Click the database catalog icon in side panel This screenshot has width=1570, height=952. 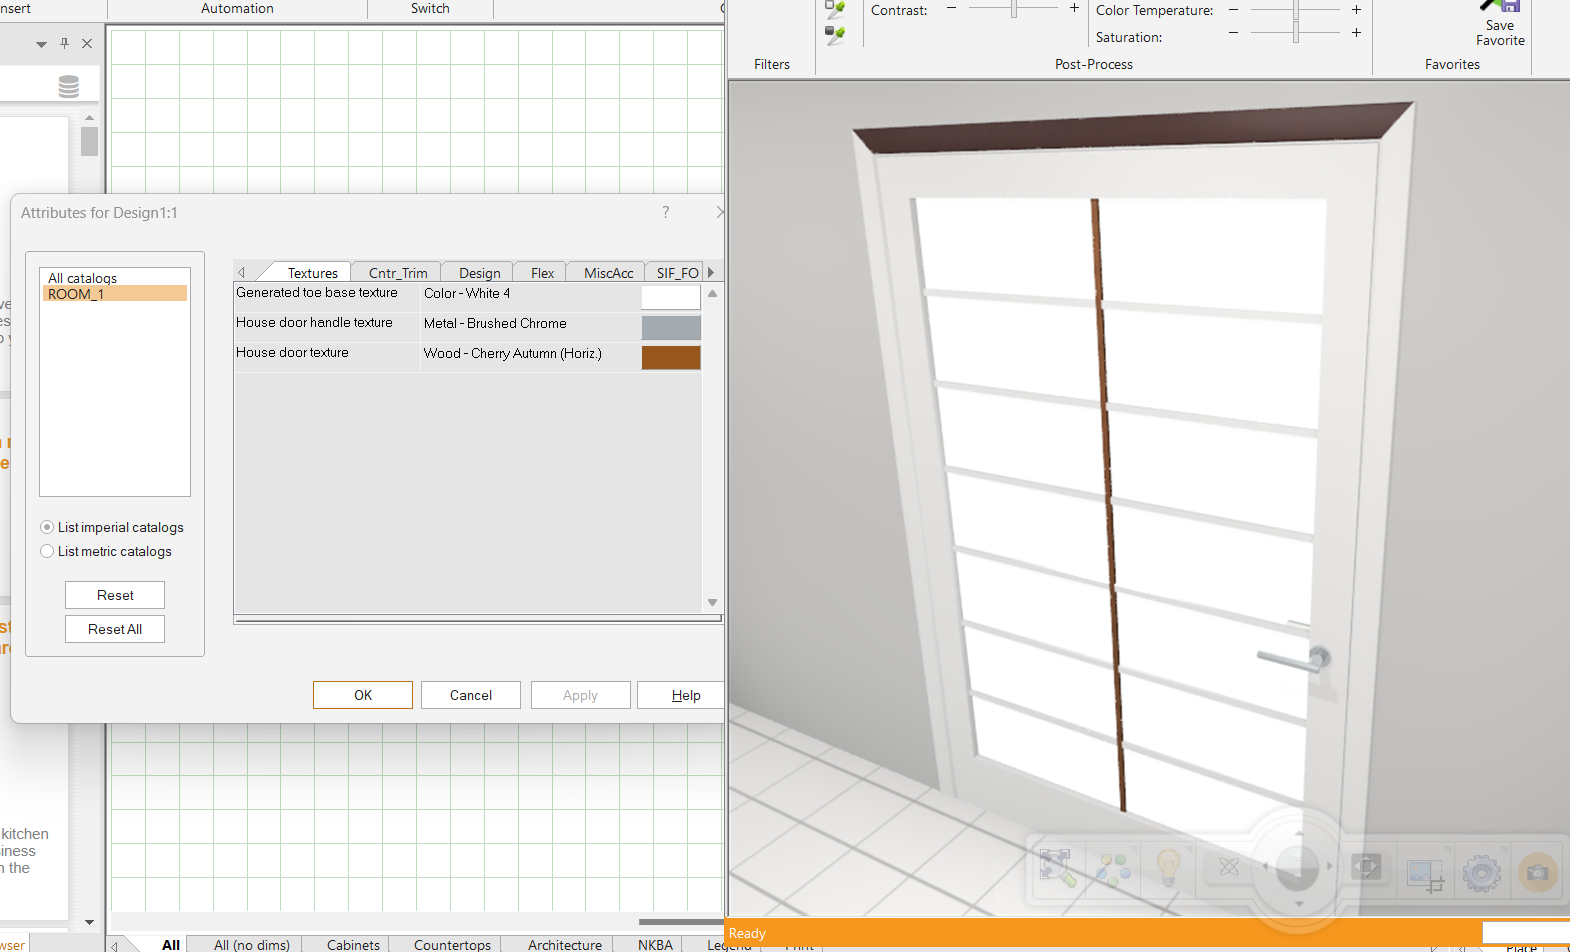pos(68,87)
